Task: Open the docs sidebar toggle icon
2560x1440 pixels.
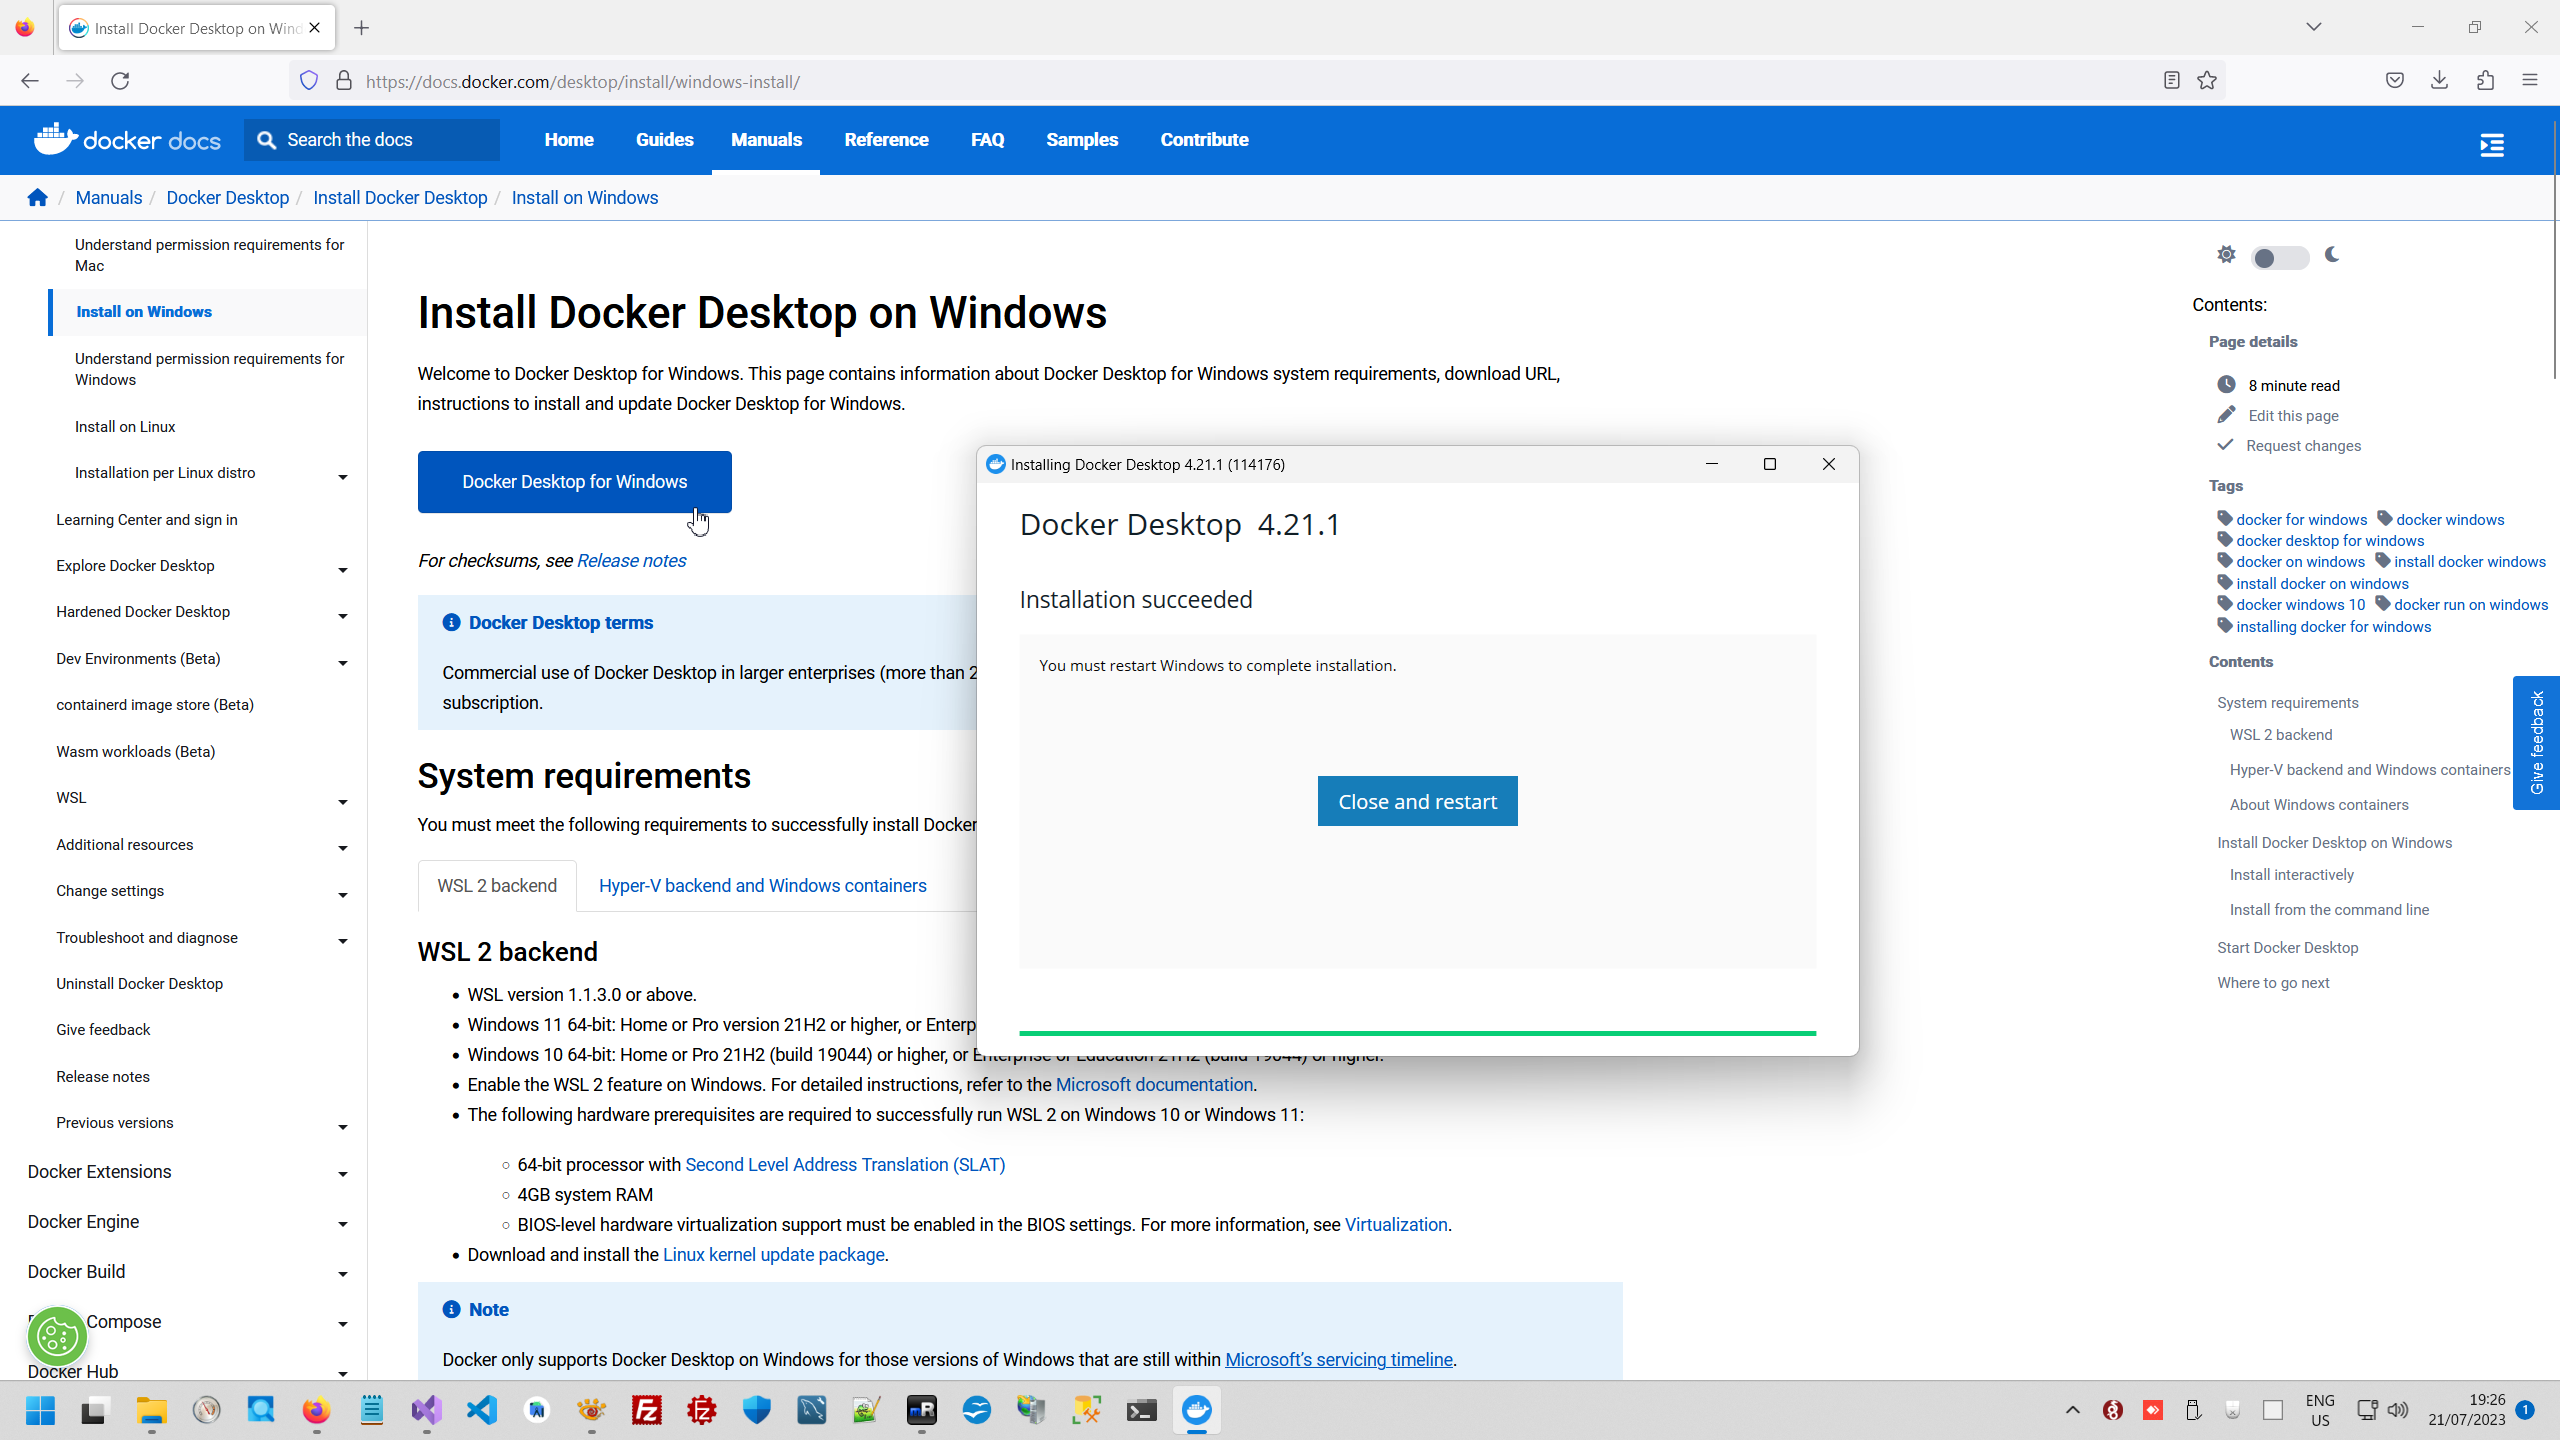Action: (2491, 145)
